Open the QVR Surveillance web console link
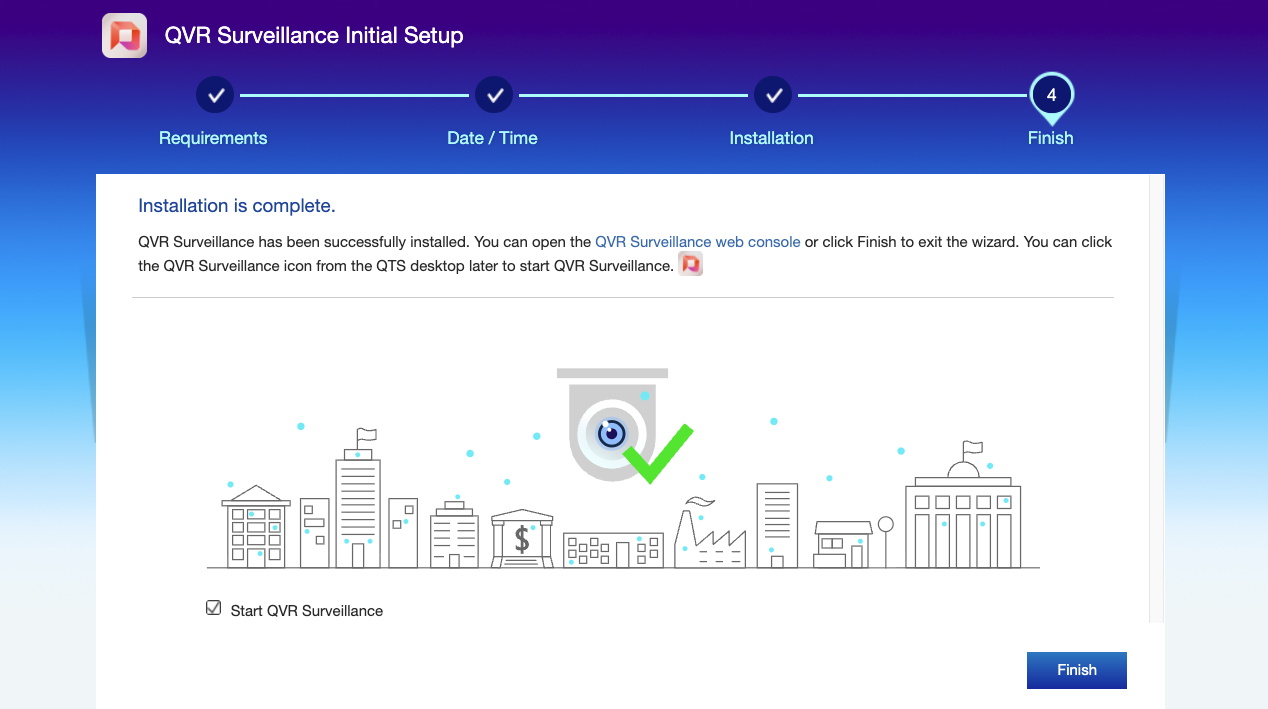Image resolution: width=1268 pixels, height=709 pixels. [x=697, y=242]
